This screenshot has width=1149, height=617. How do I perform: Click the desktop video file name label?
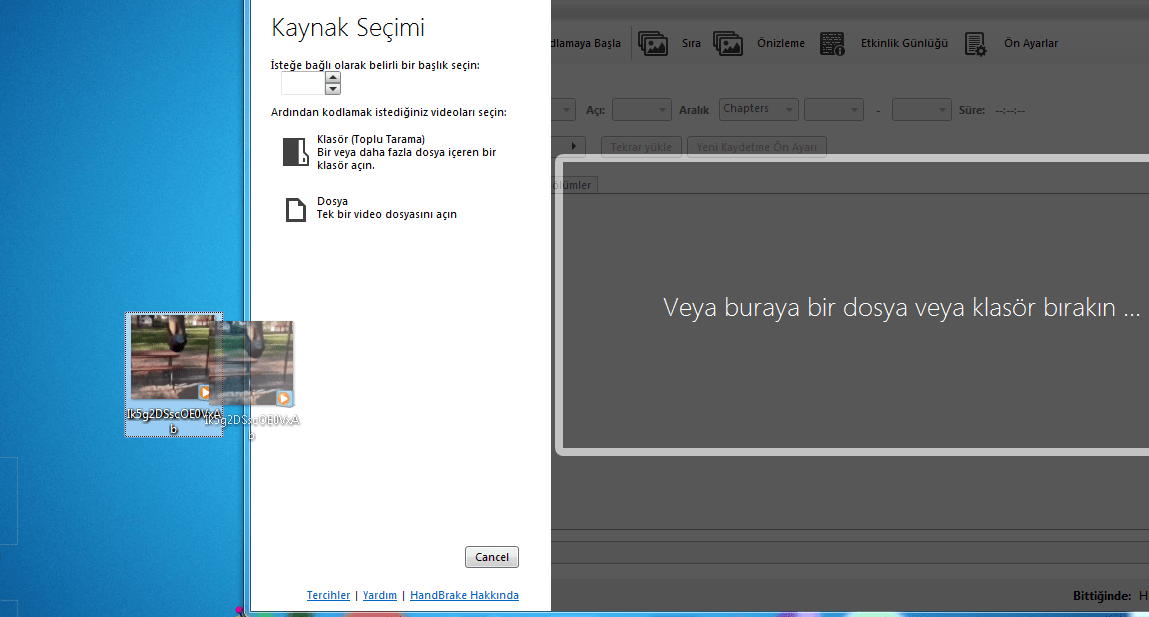tap(174, 421)
